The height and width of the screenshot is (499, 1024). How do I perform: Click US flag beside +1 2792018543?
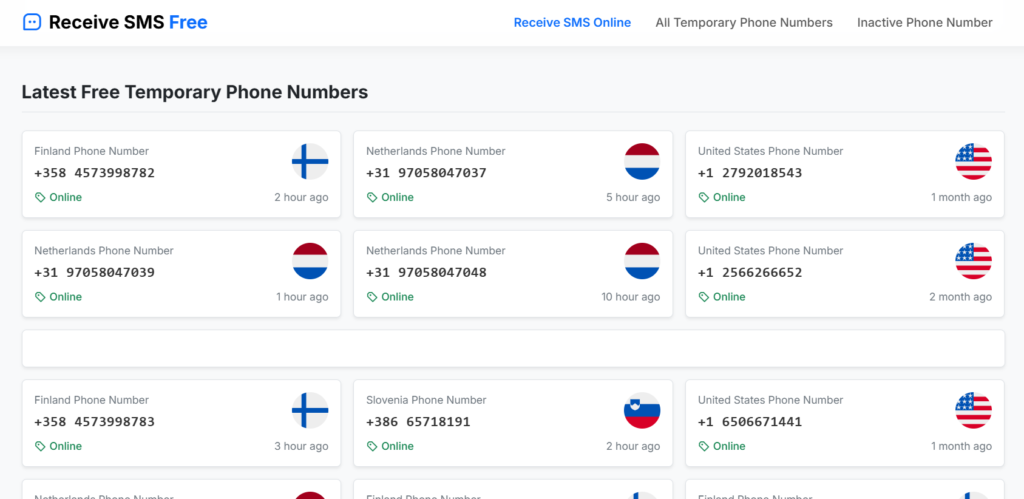pos(973,161)
